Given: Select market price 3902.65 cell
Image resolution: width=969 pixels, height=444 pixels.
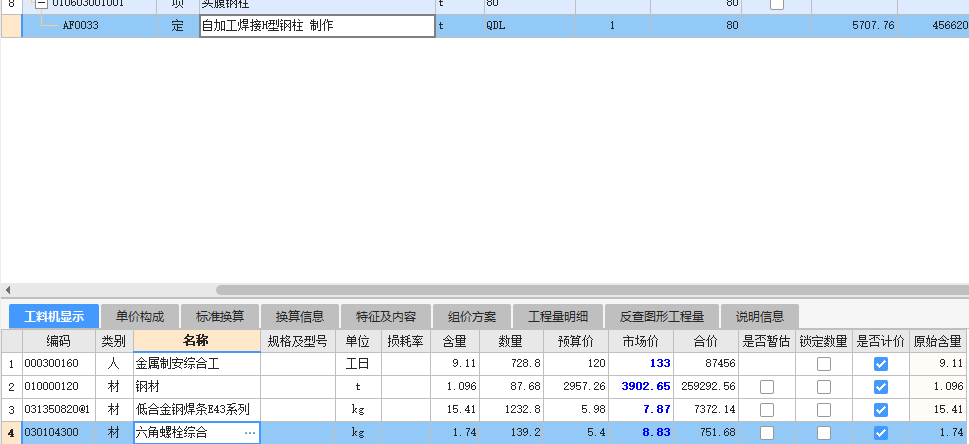Looking at the screenshot, I should (x=641, y=387).
